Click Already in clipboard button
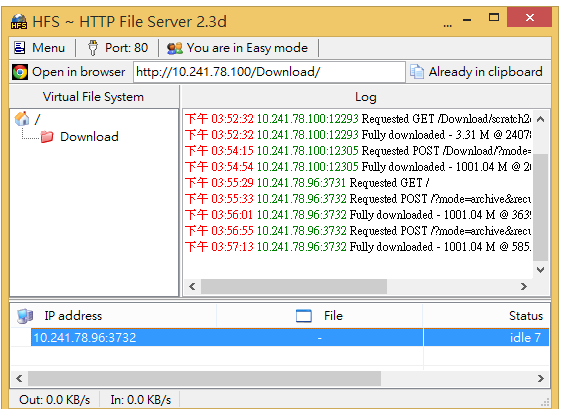 pos(477,72)
